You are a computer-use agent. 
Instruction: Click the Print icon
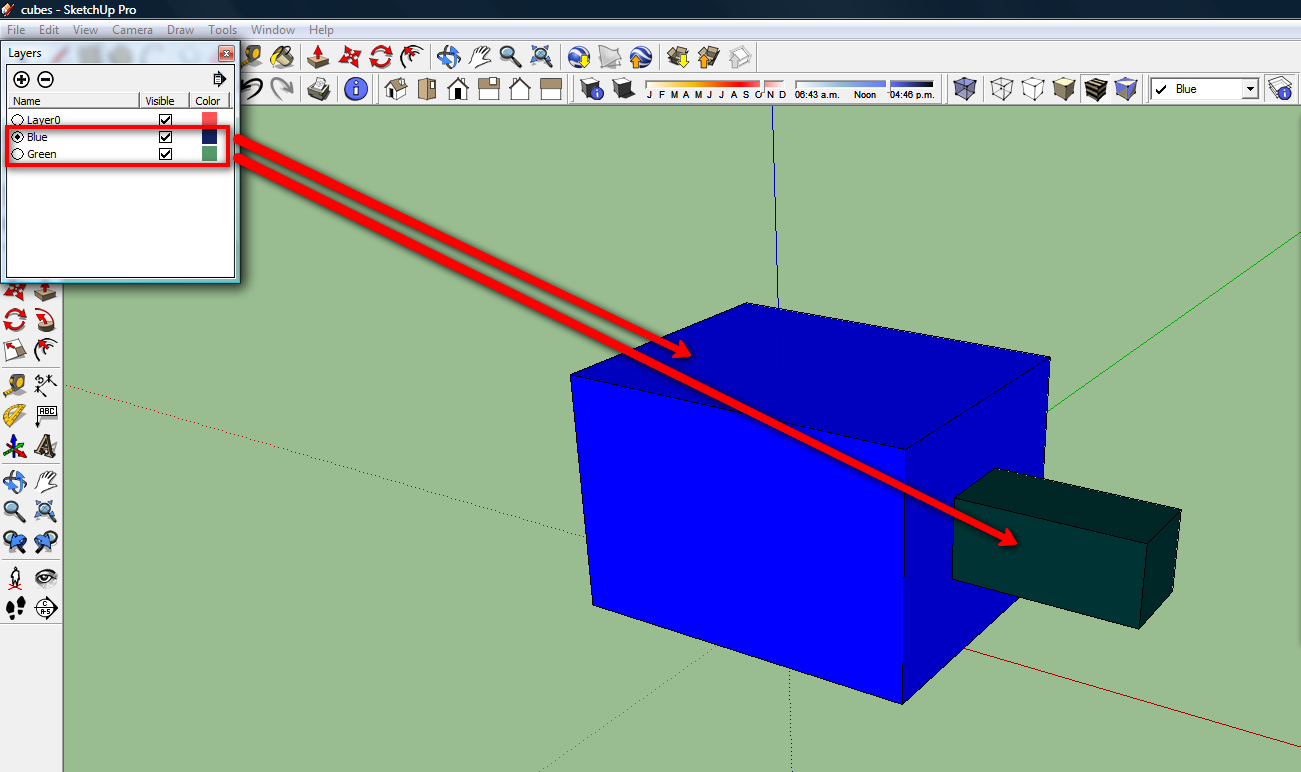click(319, 89)
